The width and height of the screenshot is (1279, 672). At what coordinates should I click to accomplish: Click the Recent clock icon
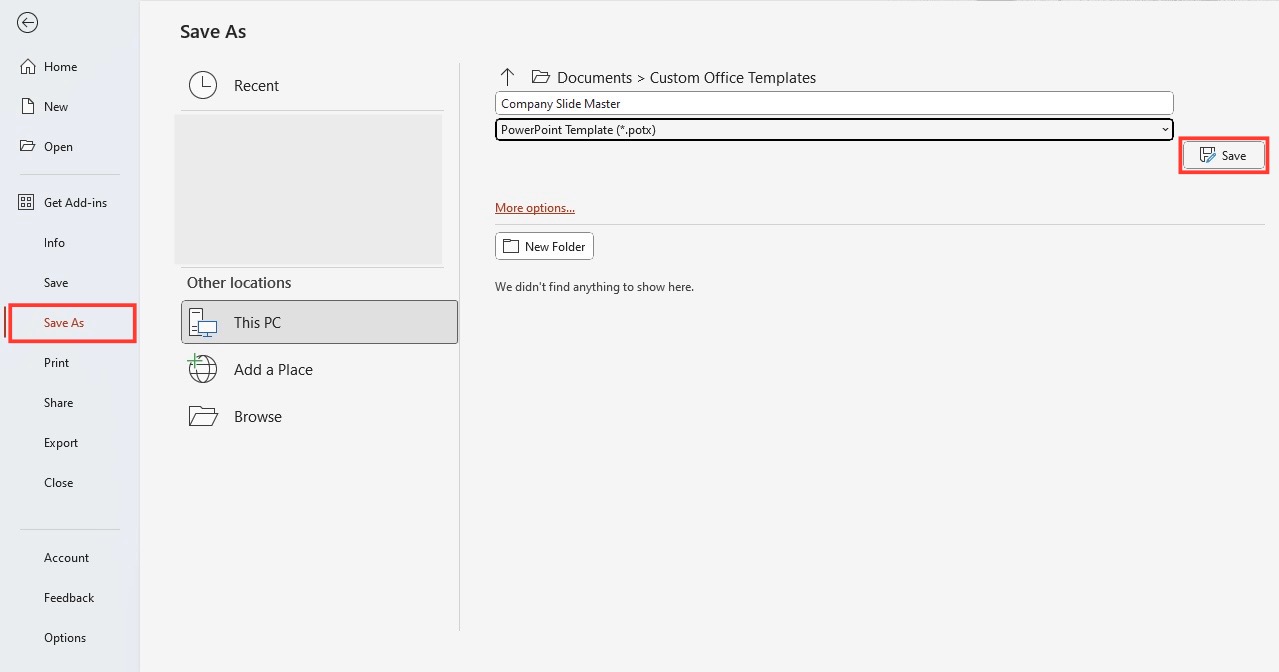[x=203, y=85]
